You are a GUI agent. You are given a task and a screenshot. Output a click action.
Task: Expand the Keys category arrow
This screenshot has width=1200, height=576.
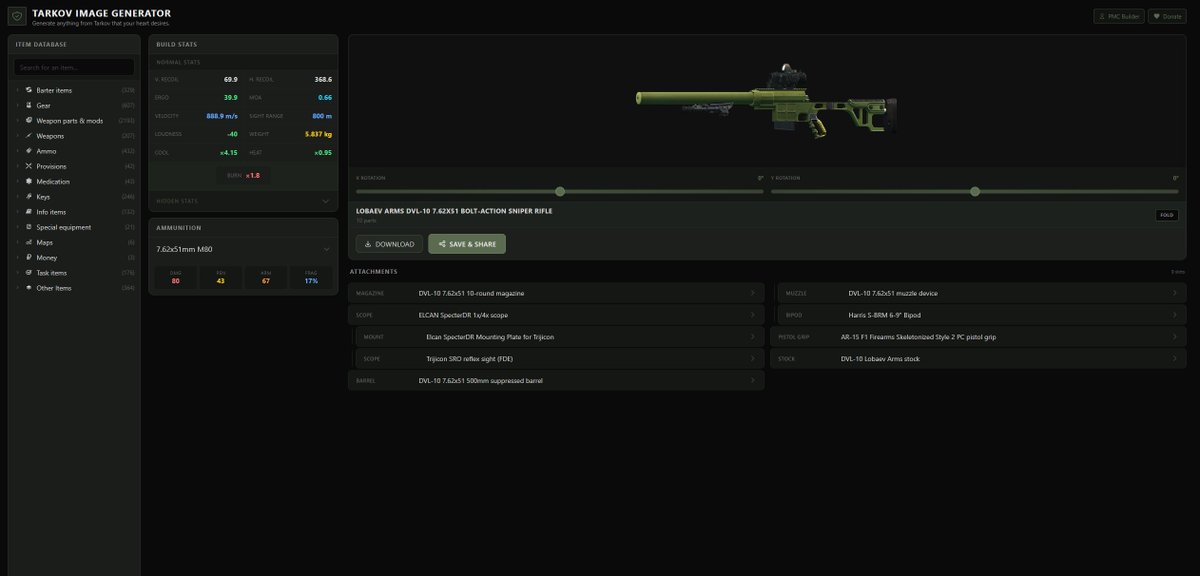click(17, 197)
